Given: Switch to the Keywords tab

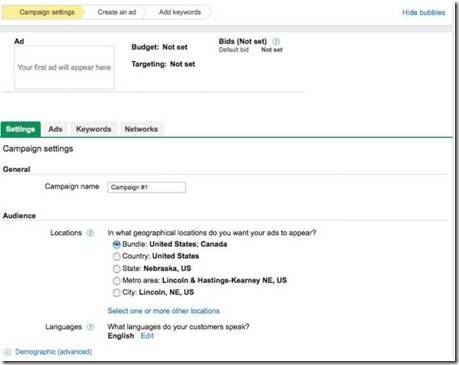Looking at the screenshot, I should (x=94, y=129).
